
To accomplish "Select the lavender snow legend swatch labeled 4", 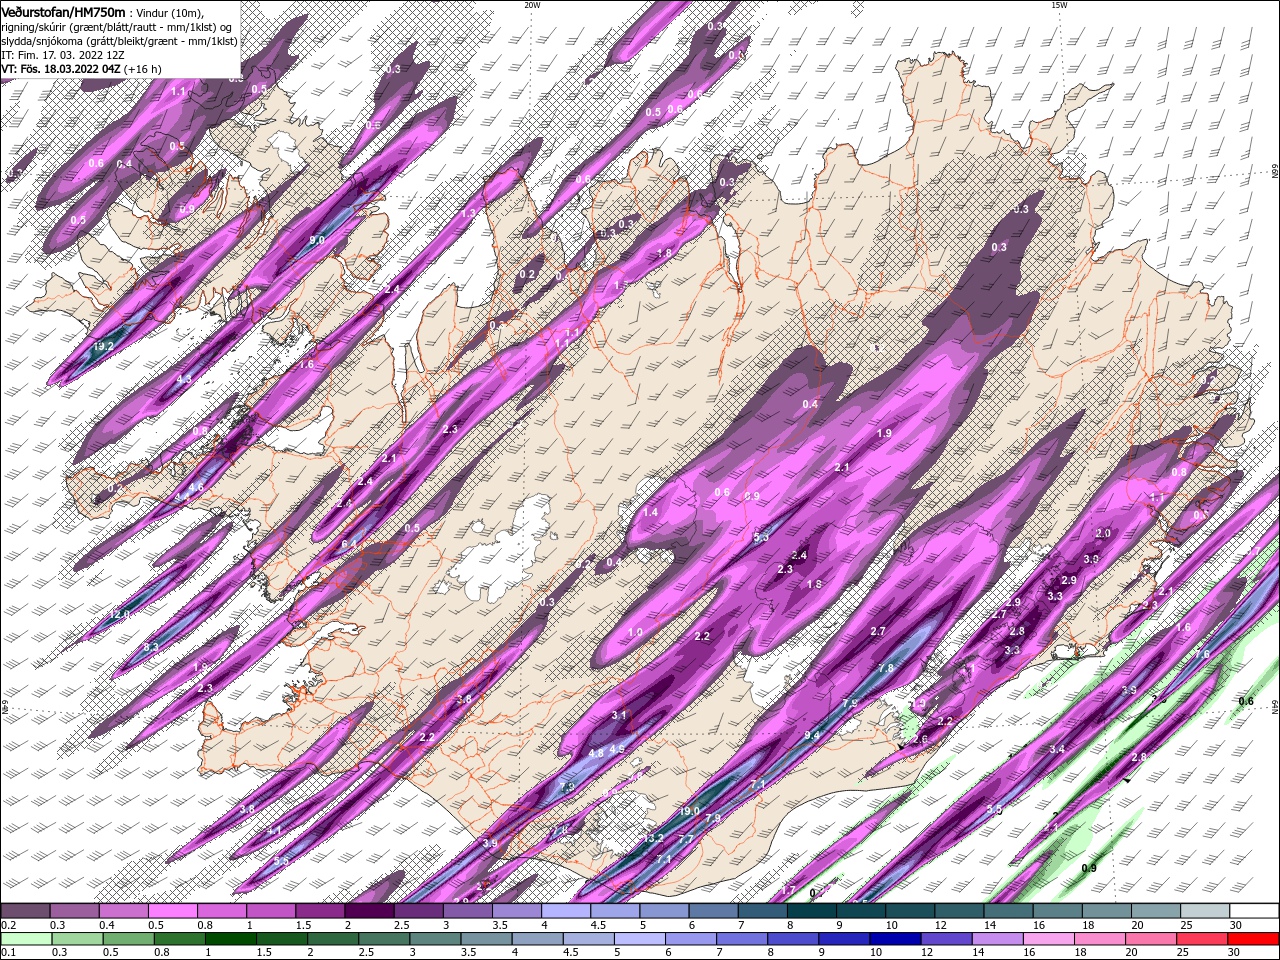I will (x=565, y=911).
